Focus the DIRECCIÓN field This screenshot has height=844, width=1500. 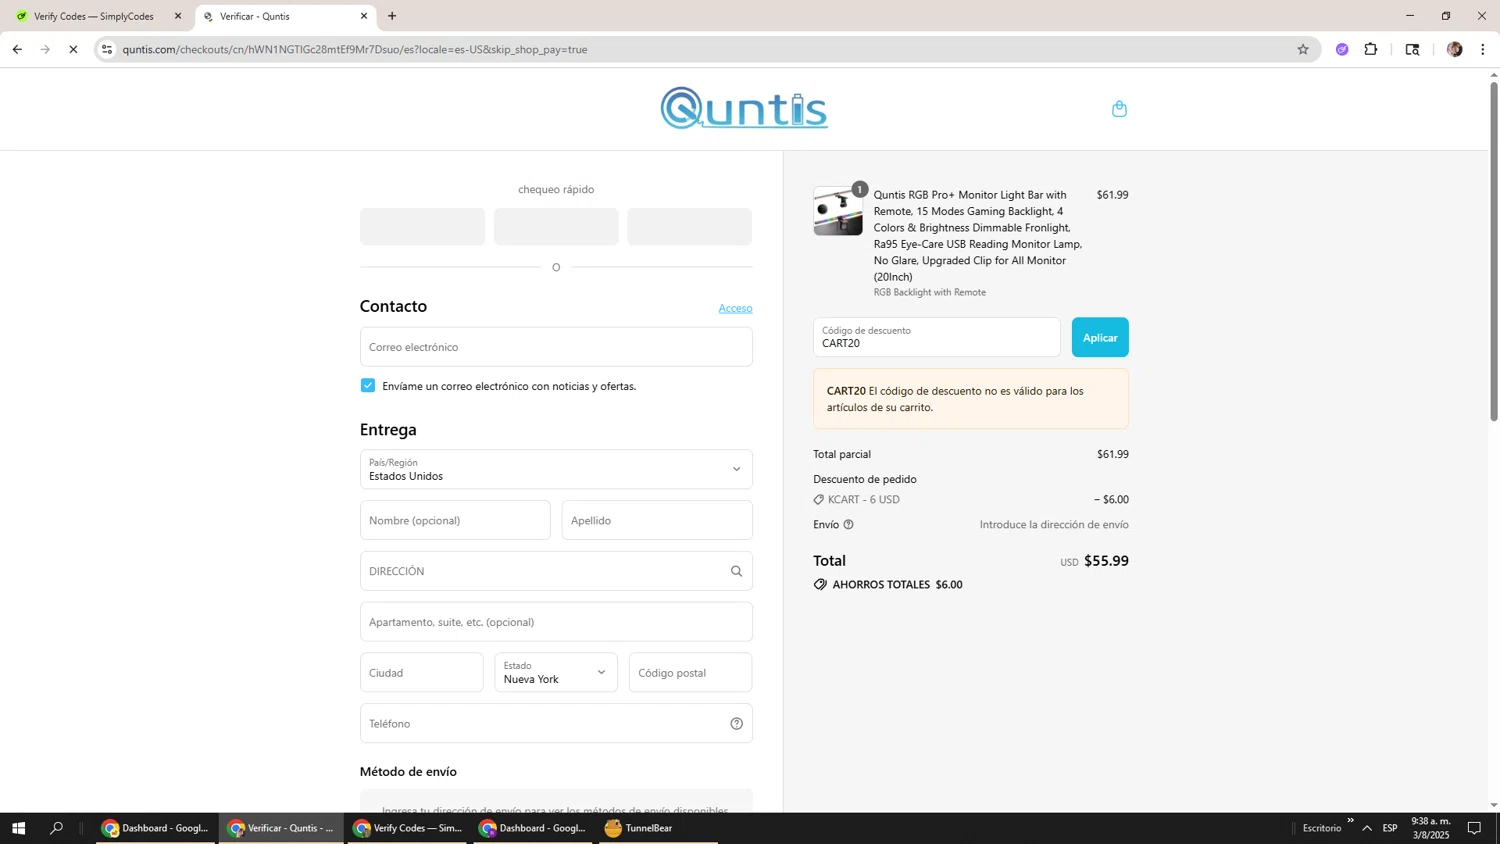click(x=556, y=571)
